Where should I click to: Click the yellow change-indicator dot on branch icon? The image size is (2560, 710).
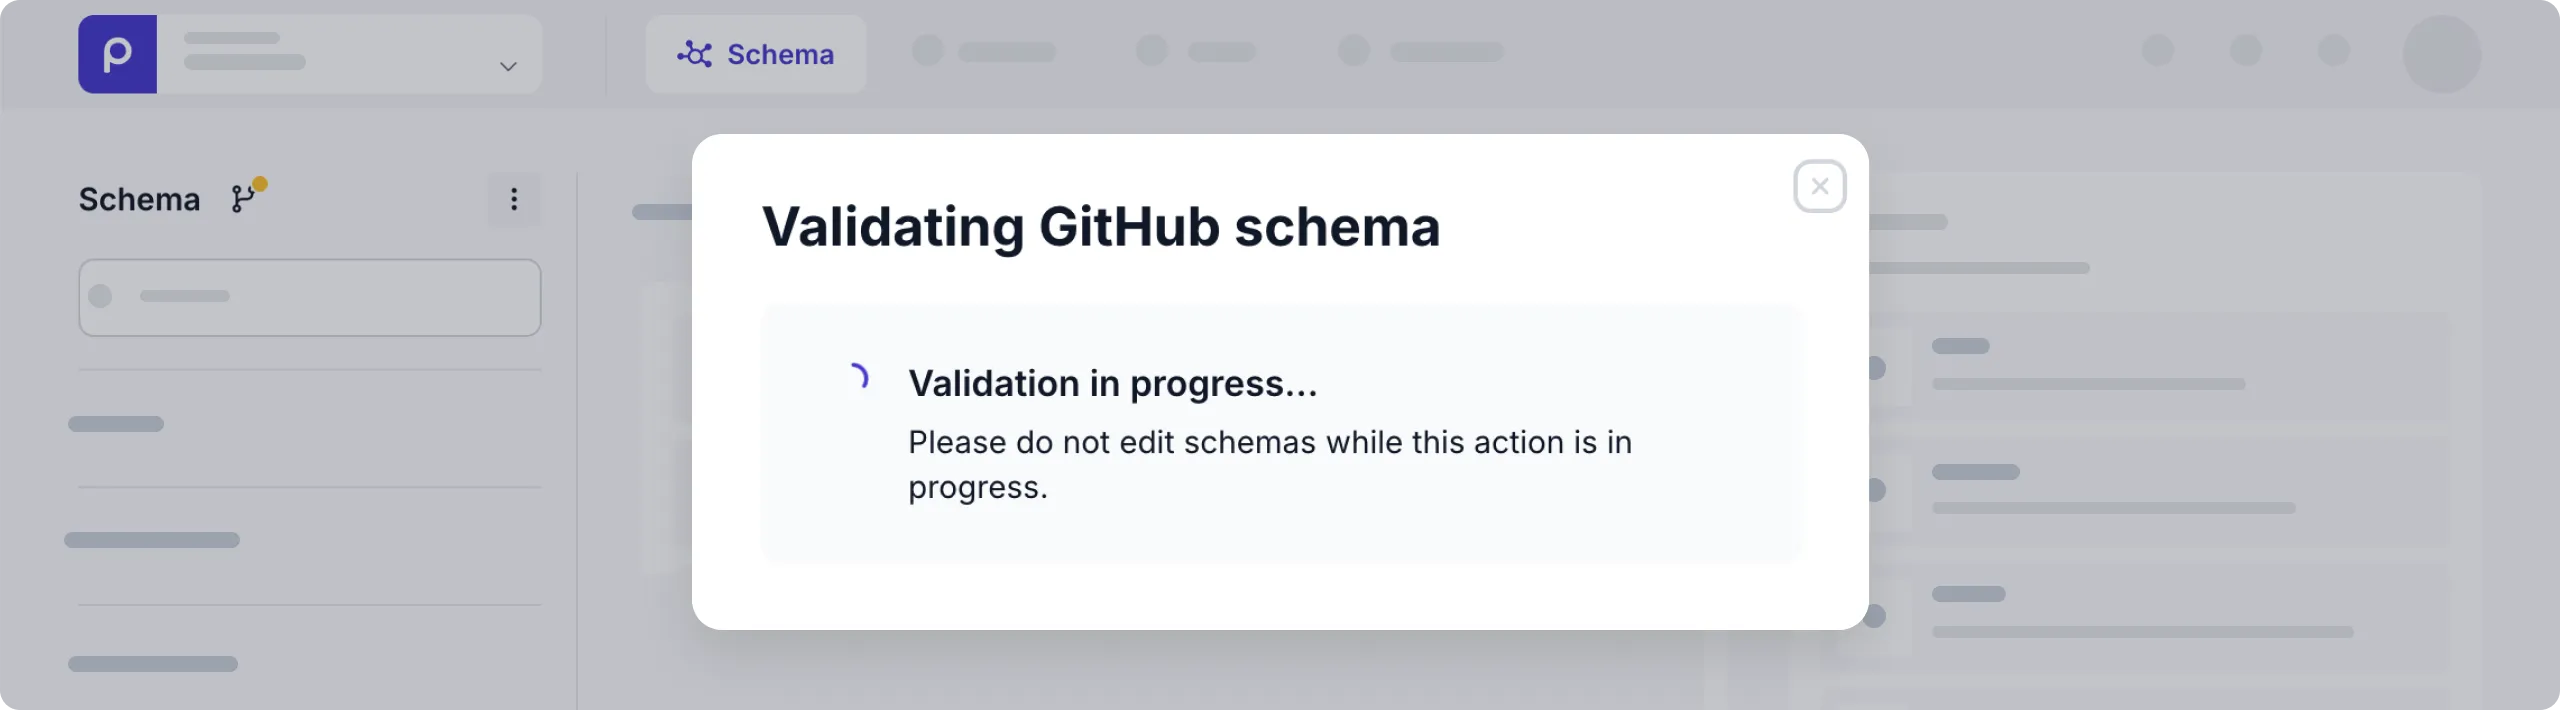259,182
